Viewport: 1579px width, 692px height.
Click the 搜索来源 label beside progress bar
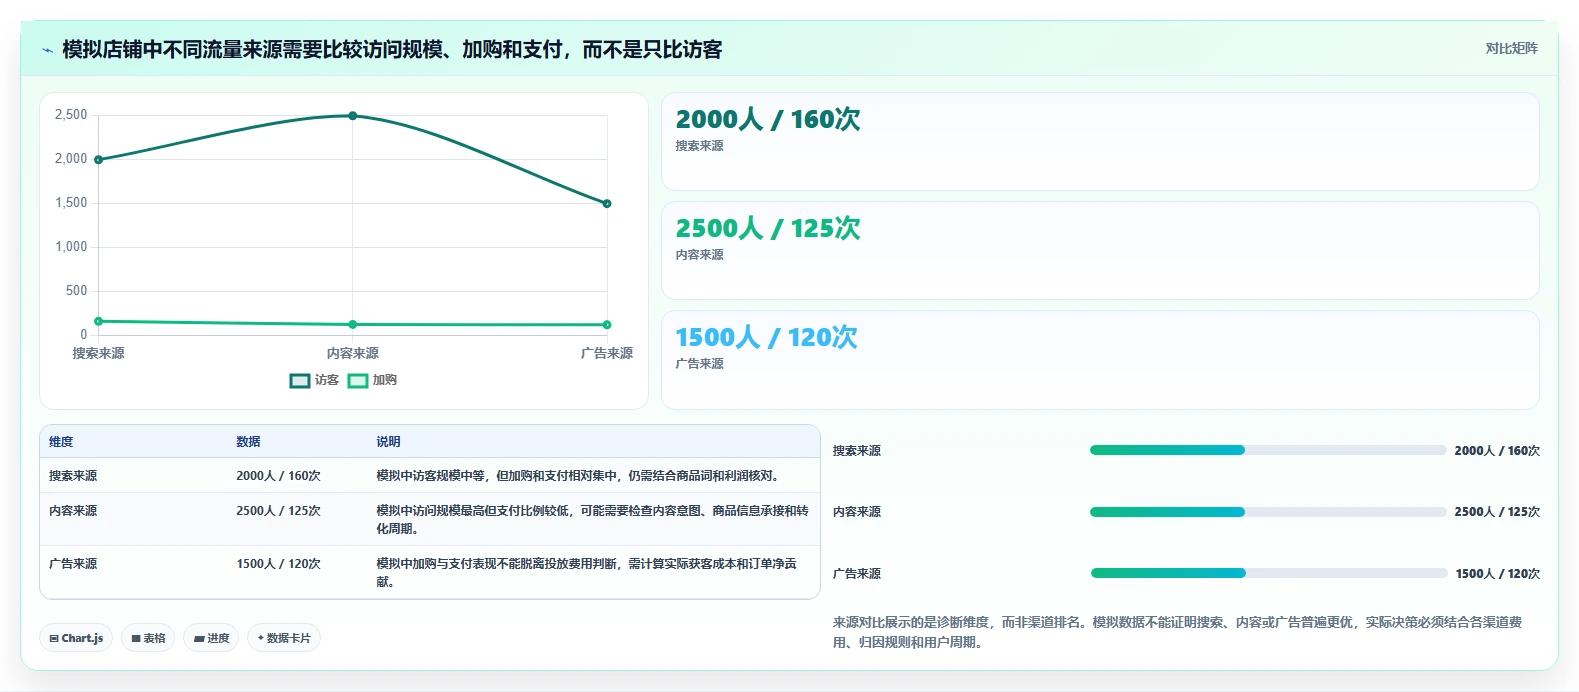pyautogui.click(x=857, y=451)
